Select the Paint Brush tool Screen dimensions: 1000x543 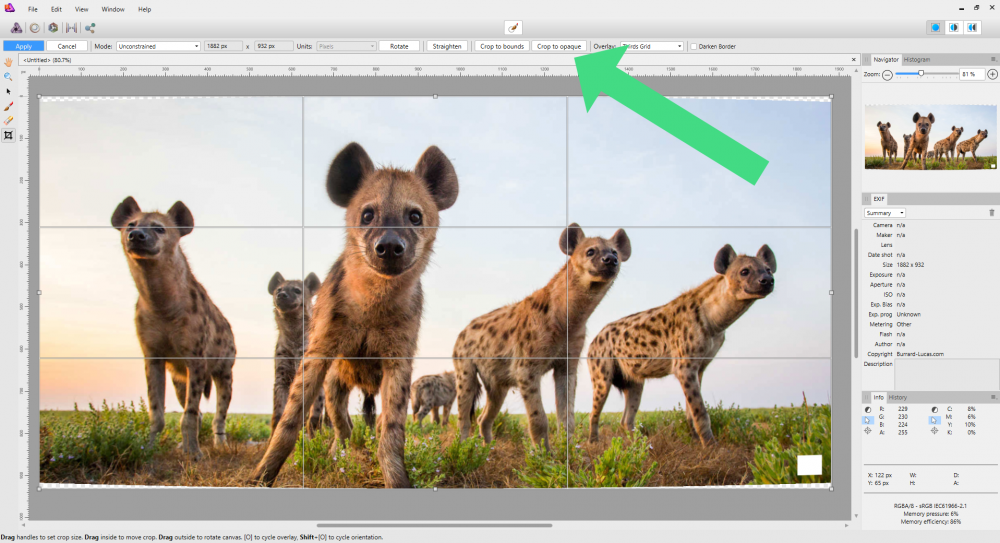[x=9, y=105]
